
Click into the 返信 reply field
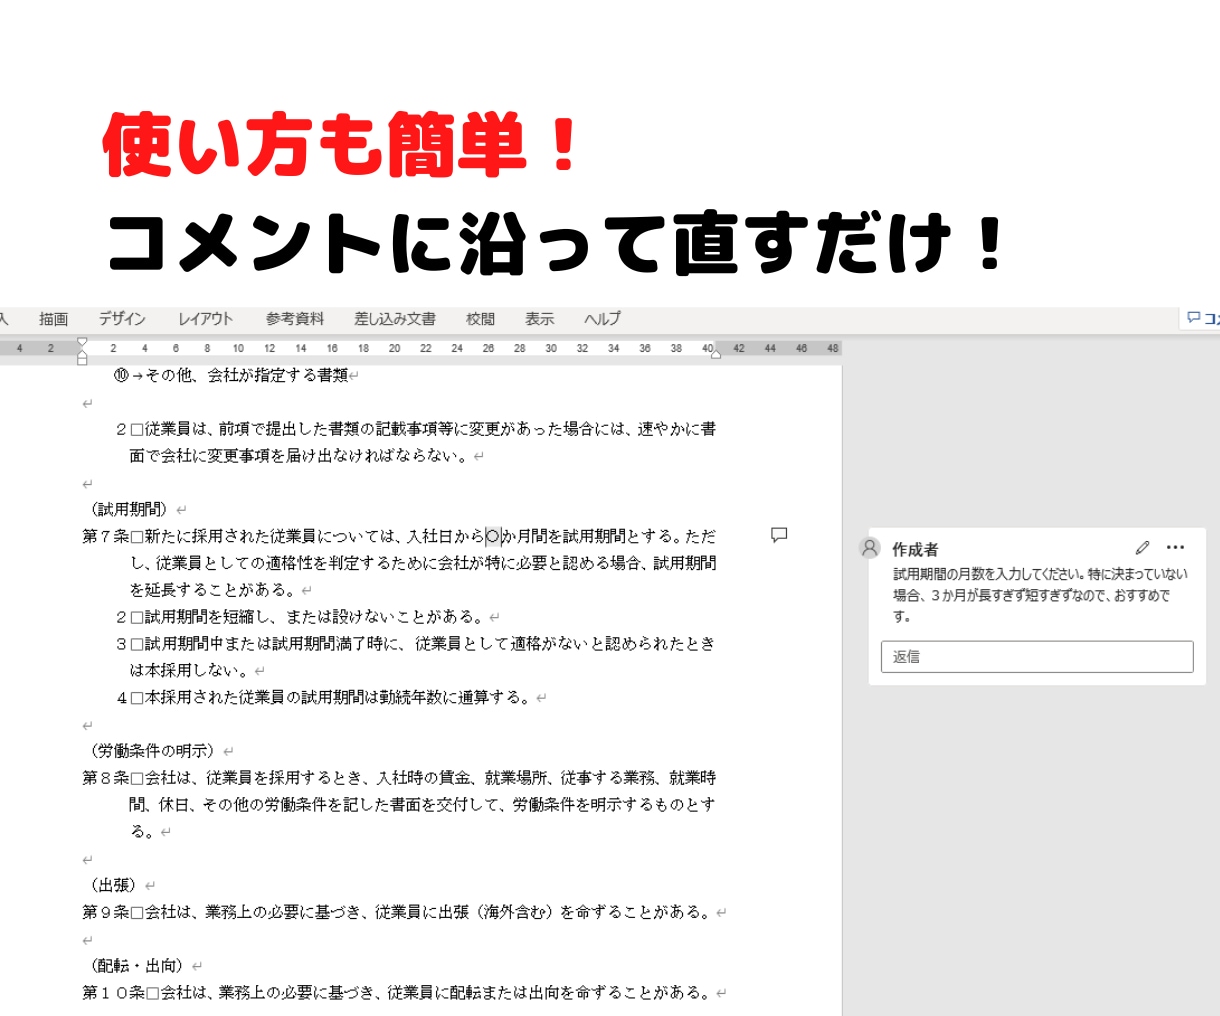point(1037,657)
